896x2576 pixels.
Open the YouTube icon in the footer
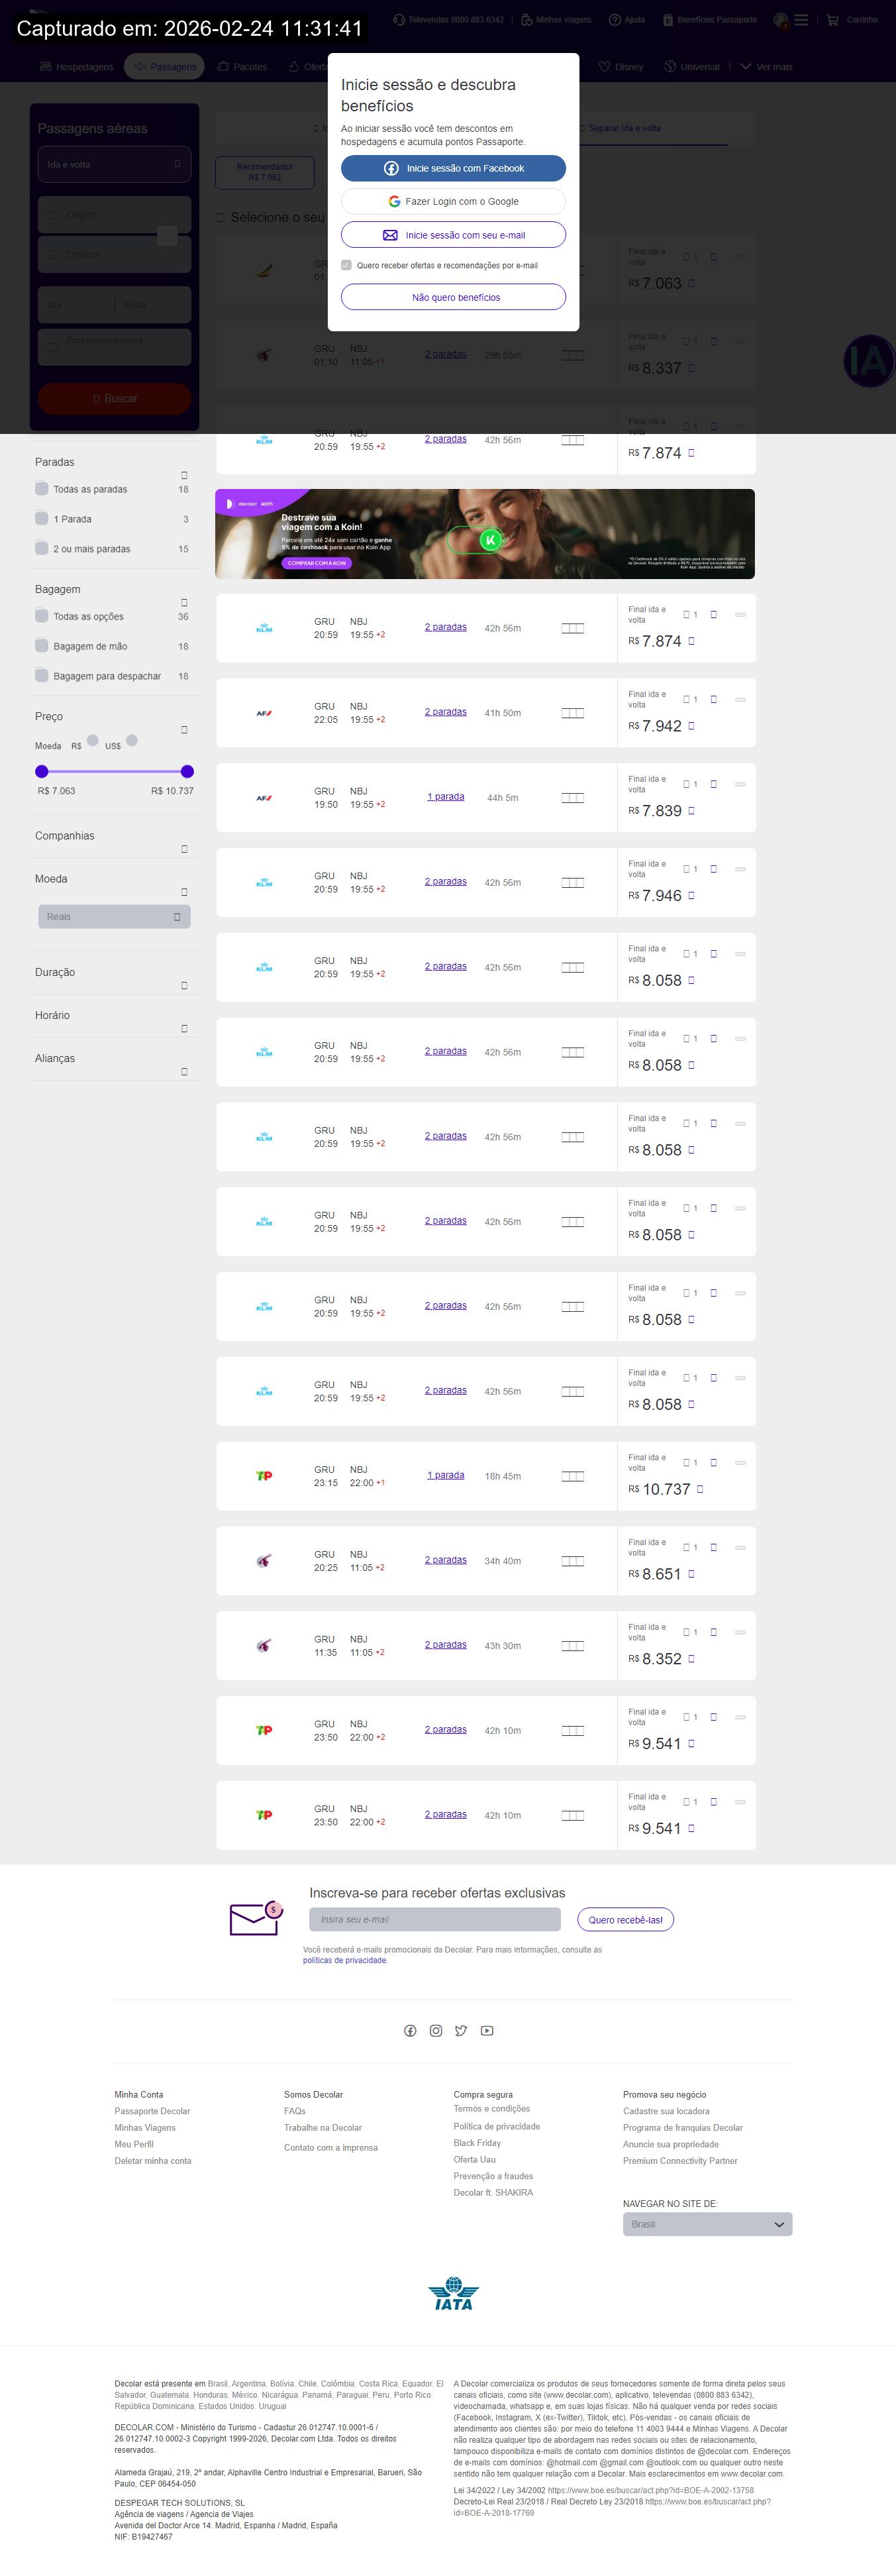(487, 2030)
